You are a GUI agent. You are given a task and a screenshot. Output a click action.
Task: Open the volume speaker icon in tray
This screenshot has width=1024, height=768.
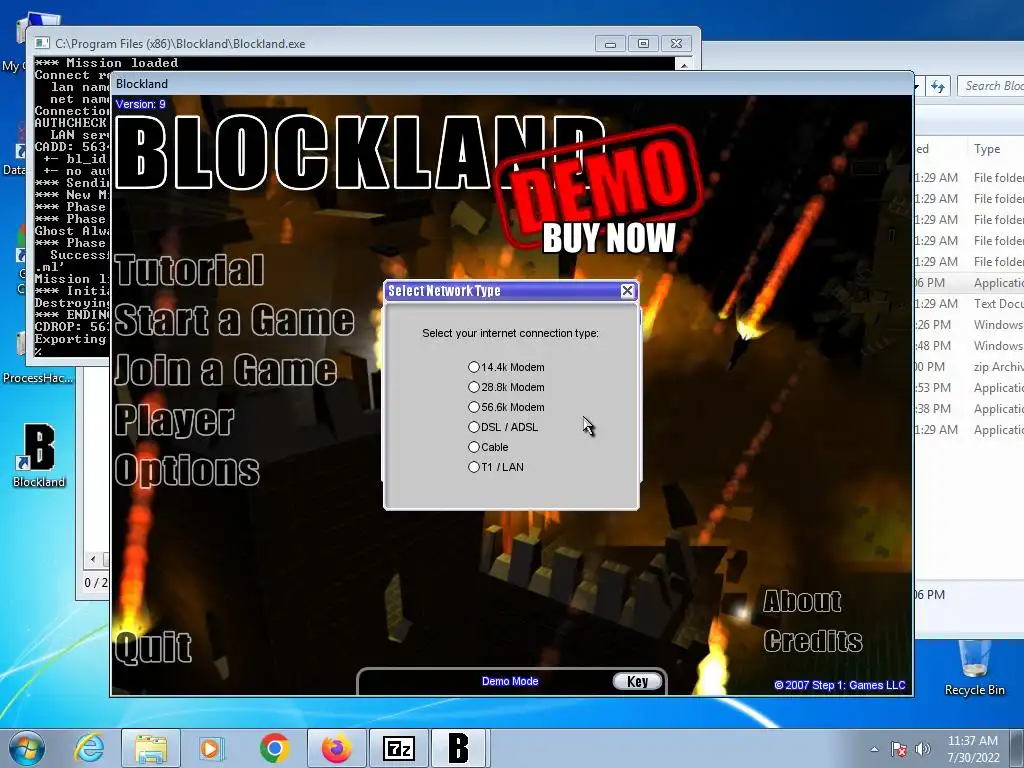click(923, 749)
